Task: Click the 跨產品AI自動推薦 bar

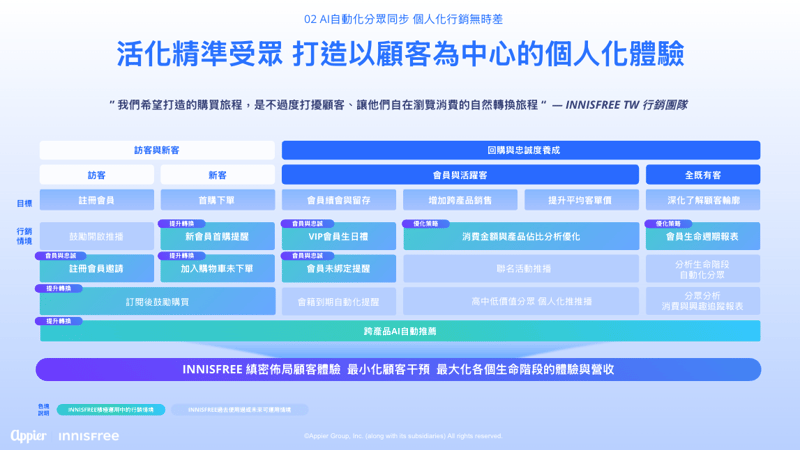Action: tap(400, 331)
